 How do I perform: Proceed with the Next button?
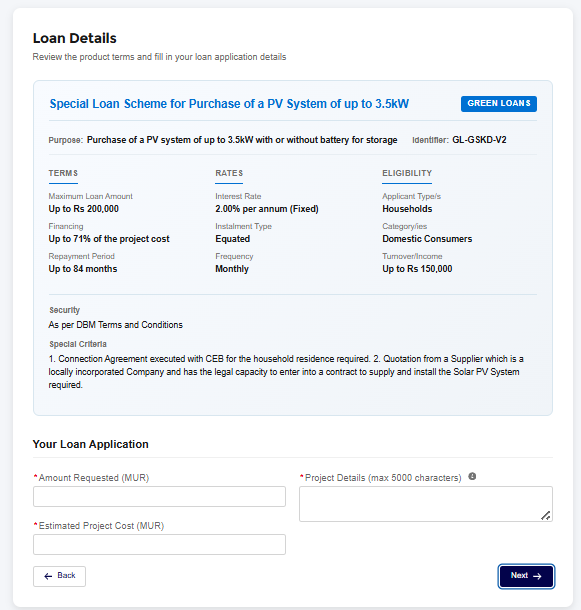526,576
